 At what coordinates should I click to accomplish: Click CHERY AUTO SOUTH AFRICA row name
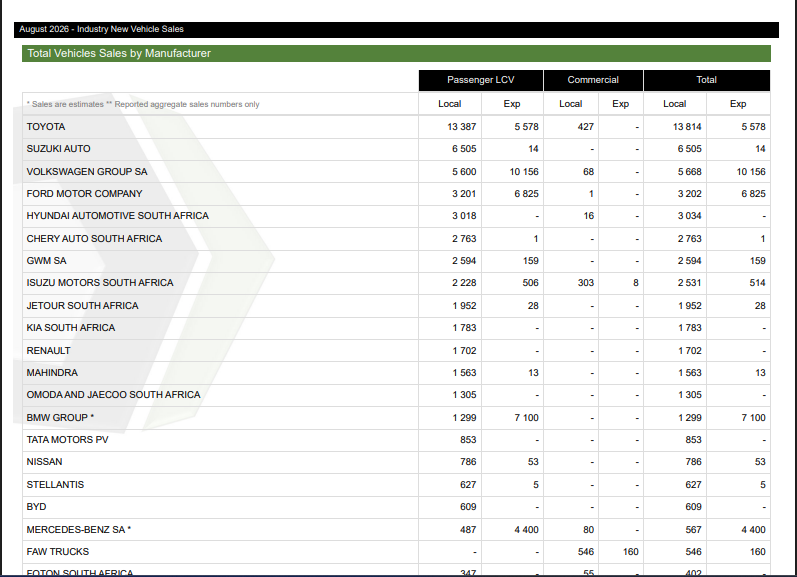[x=94, y=239]
